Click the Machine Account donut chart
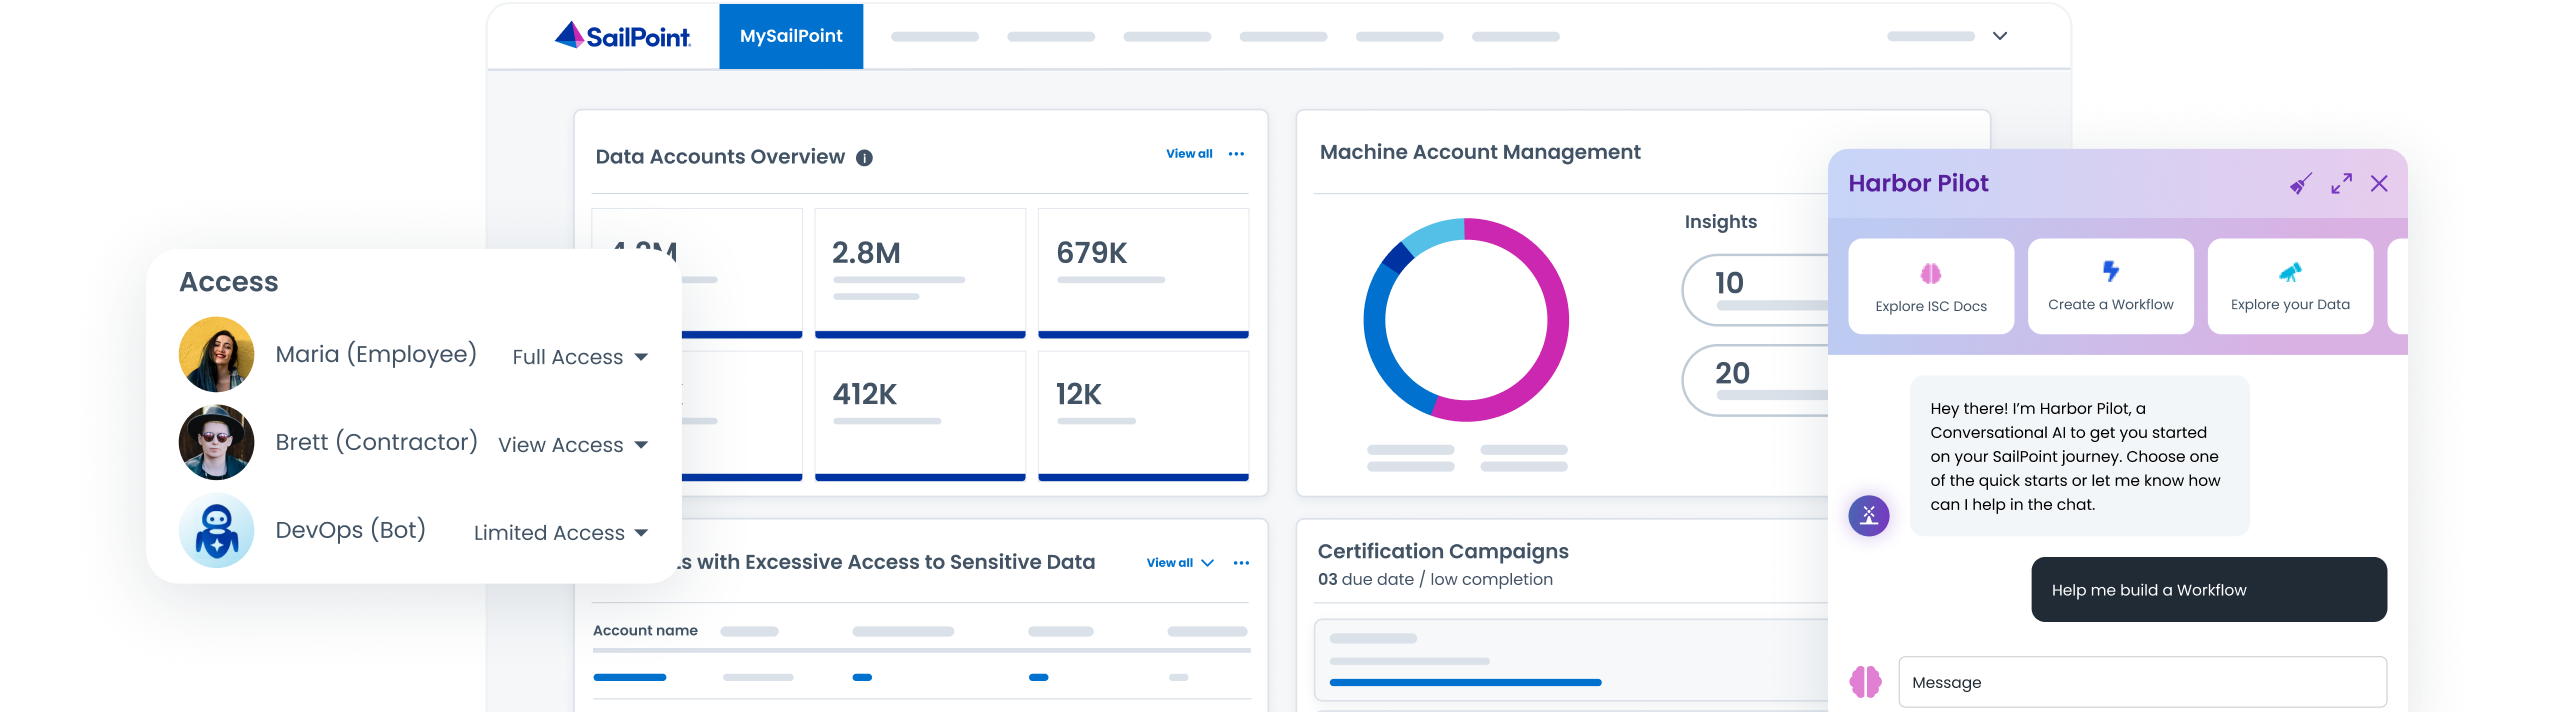Screen dimensions: 2552x712 (1466, 320)
